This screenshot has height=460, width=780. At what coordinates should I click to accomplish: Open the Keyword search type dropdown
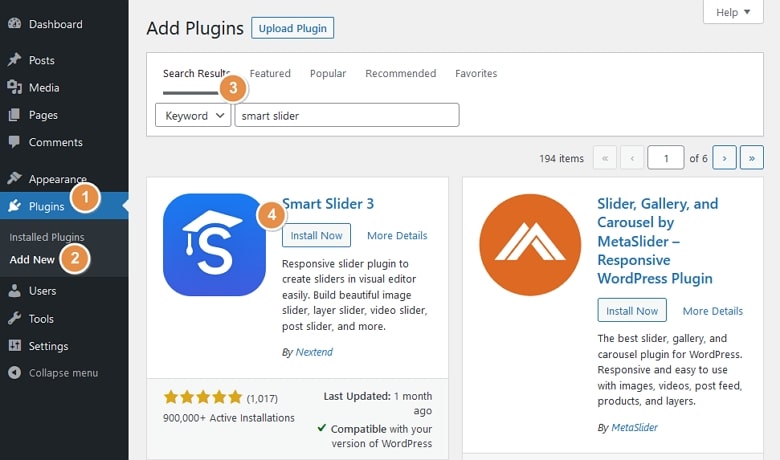[193, 115]
